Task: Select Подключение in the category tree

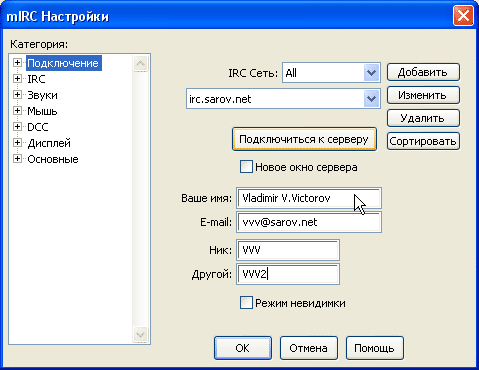Action: tap(63, 63)
